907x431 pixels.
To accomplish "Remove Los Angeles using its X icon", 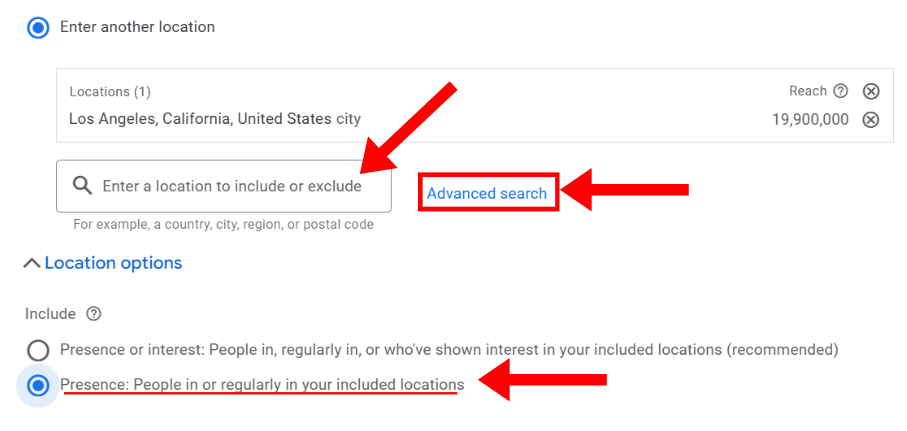I will pyautogui.click(x=871, y=120).
